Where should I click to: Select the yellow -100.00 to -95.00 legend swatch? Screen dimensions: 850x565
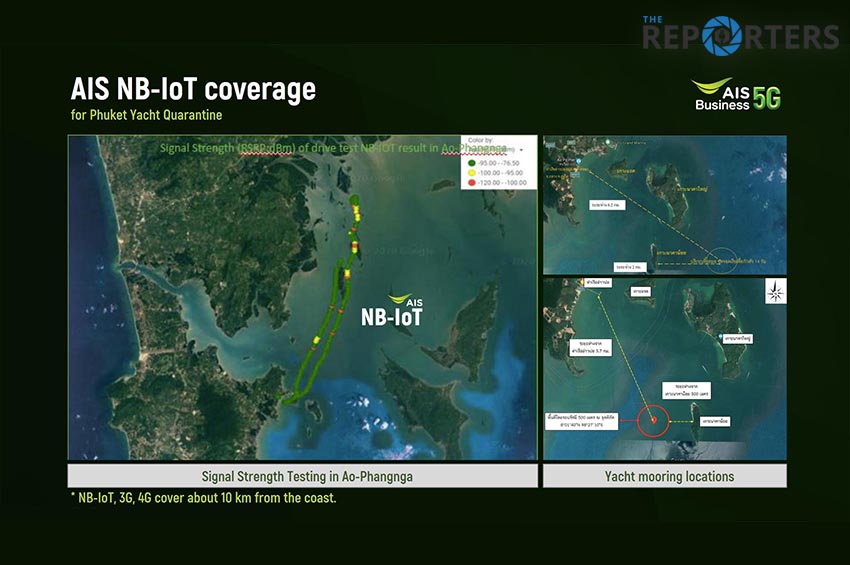click(471, 172)
